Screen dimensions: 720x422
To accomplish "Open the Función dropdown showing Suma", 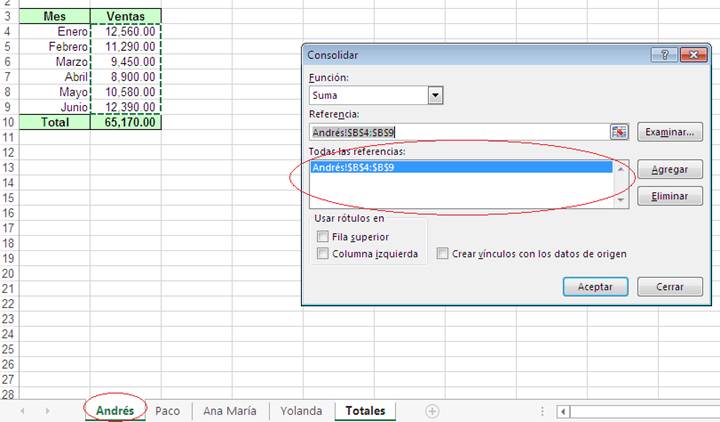I will (x=435, y=95).
